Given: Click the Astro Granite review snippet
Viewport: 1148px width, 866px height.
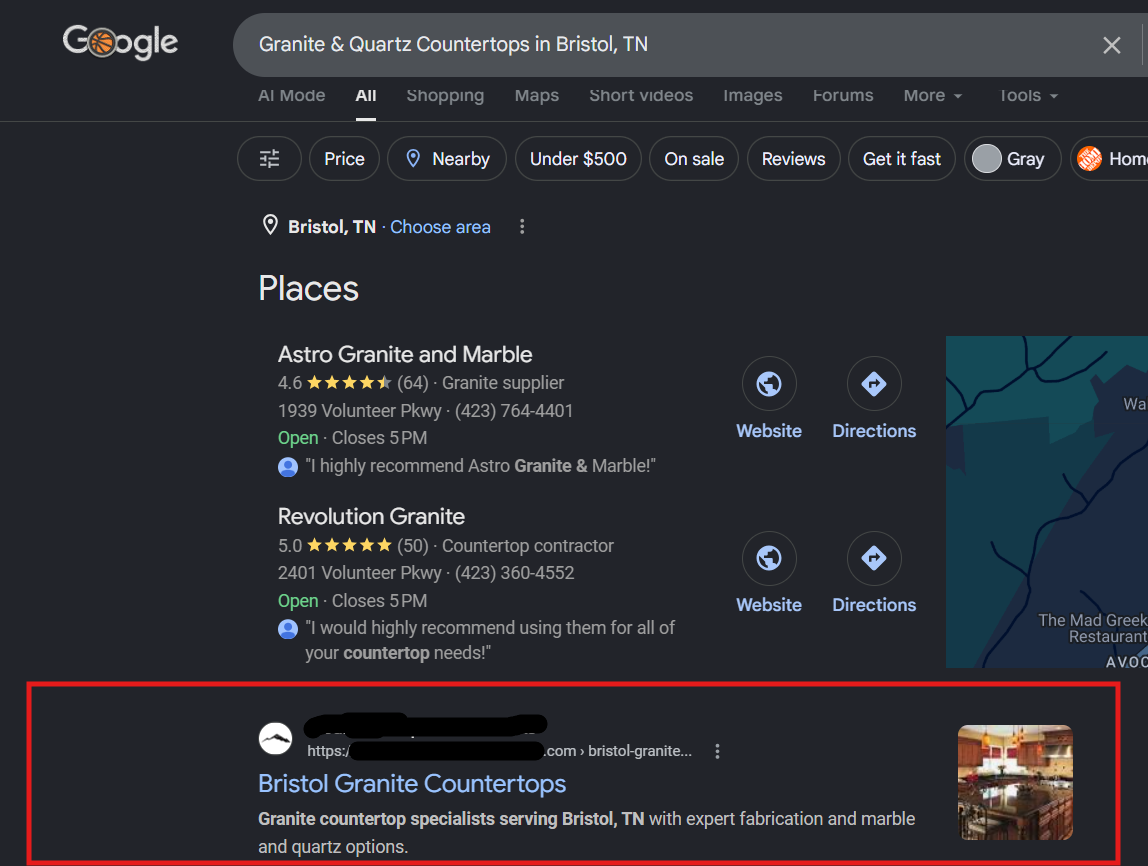Looking at the screenshot, I should click(x=480, y=466).
